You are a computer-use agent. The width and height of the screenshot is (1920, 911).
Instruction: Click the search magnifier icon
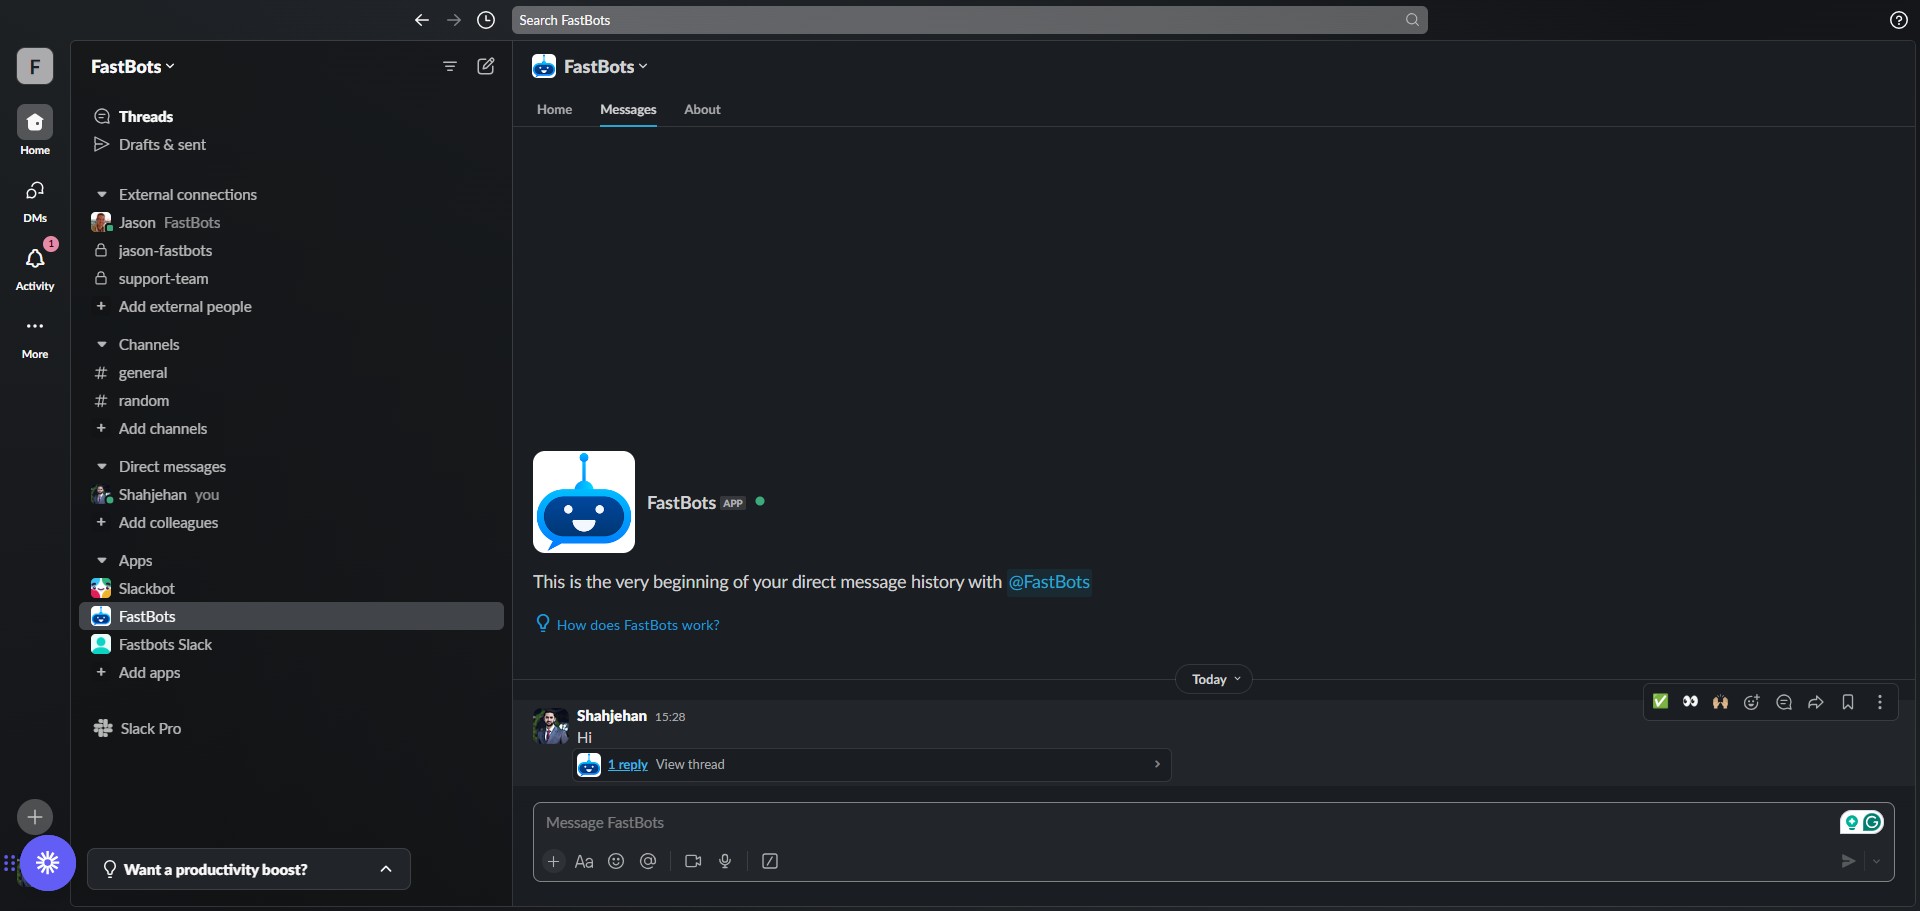(1412, 20)
